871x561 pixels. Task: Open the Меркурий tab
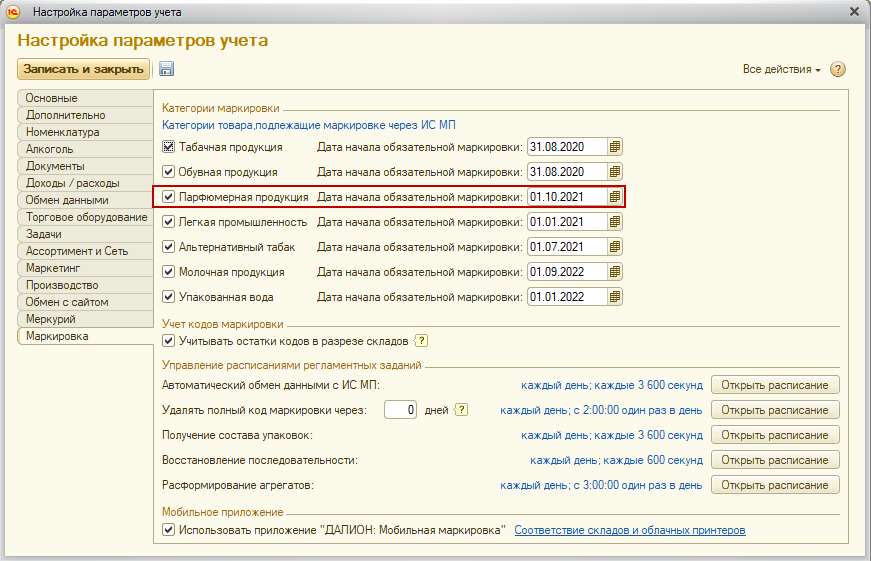[x=86, y=319]
